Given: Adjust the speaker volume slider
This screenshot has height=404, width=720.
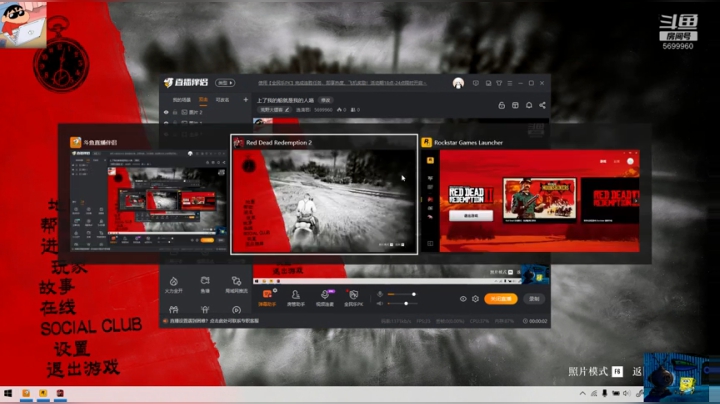Looking at the screenshot, I should [x=401, y=303].
